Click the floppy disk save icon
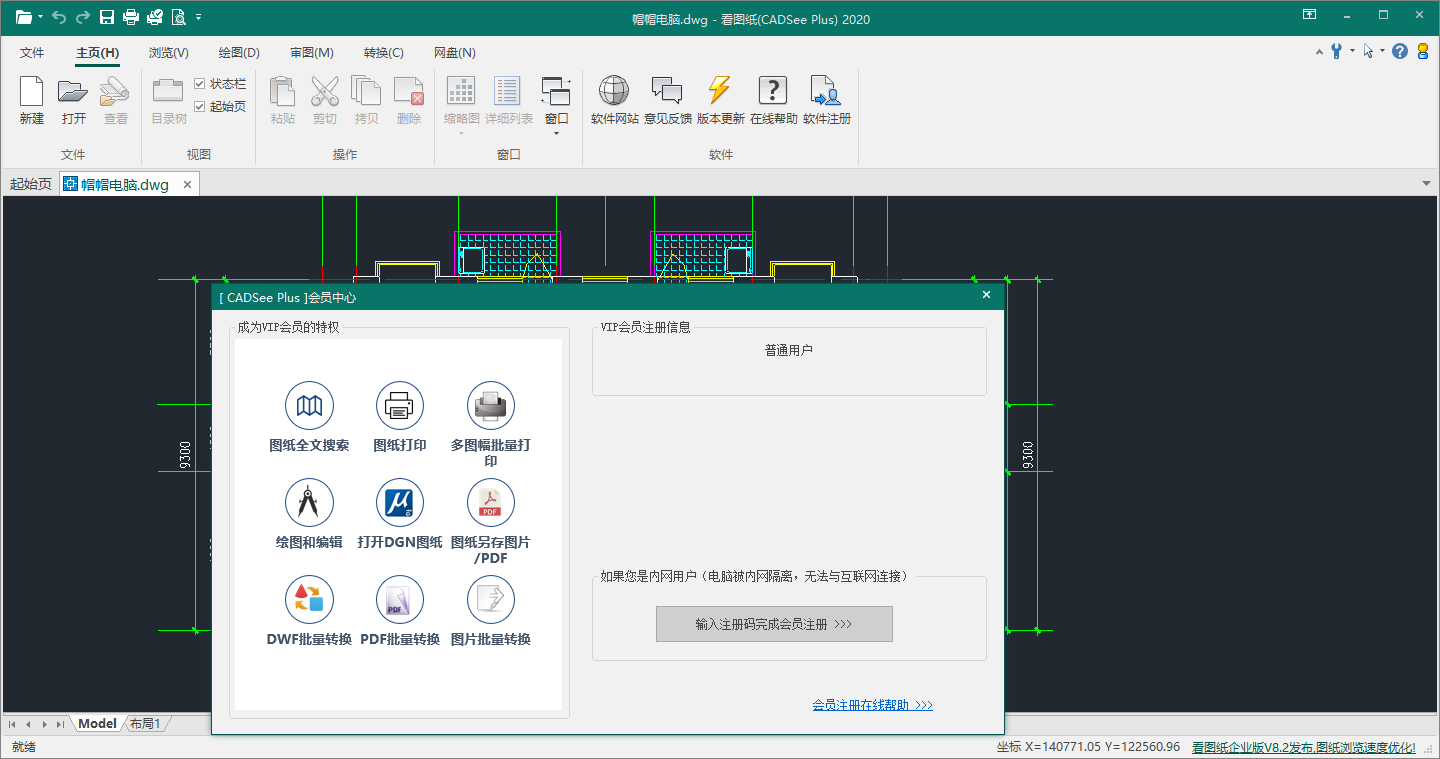1440x759 pixels. tap(107, 17)
